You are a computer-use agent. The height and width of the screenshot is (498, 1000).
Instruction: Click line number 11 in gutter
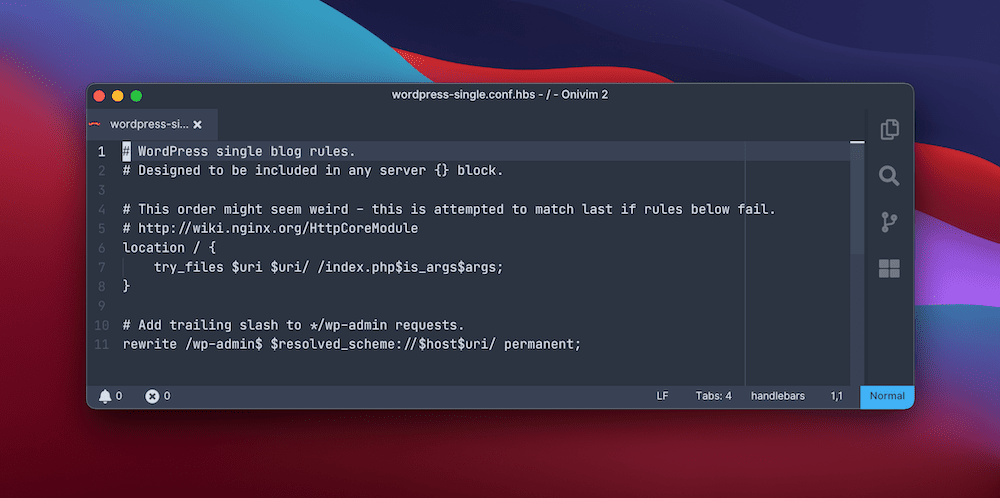(101, 344)
